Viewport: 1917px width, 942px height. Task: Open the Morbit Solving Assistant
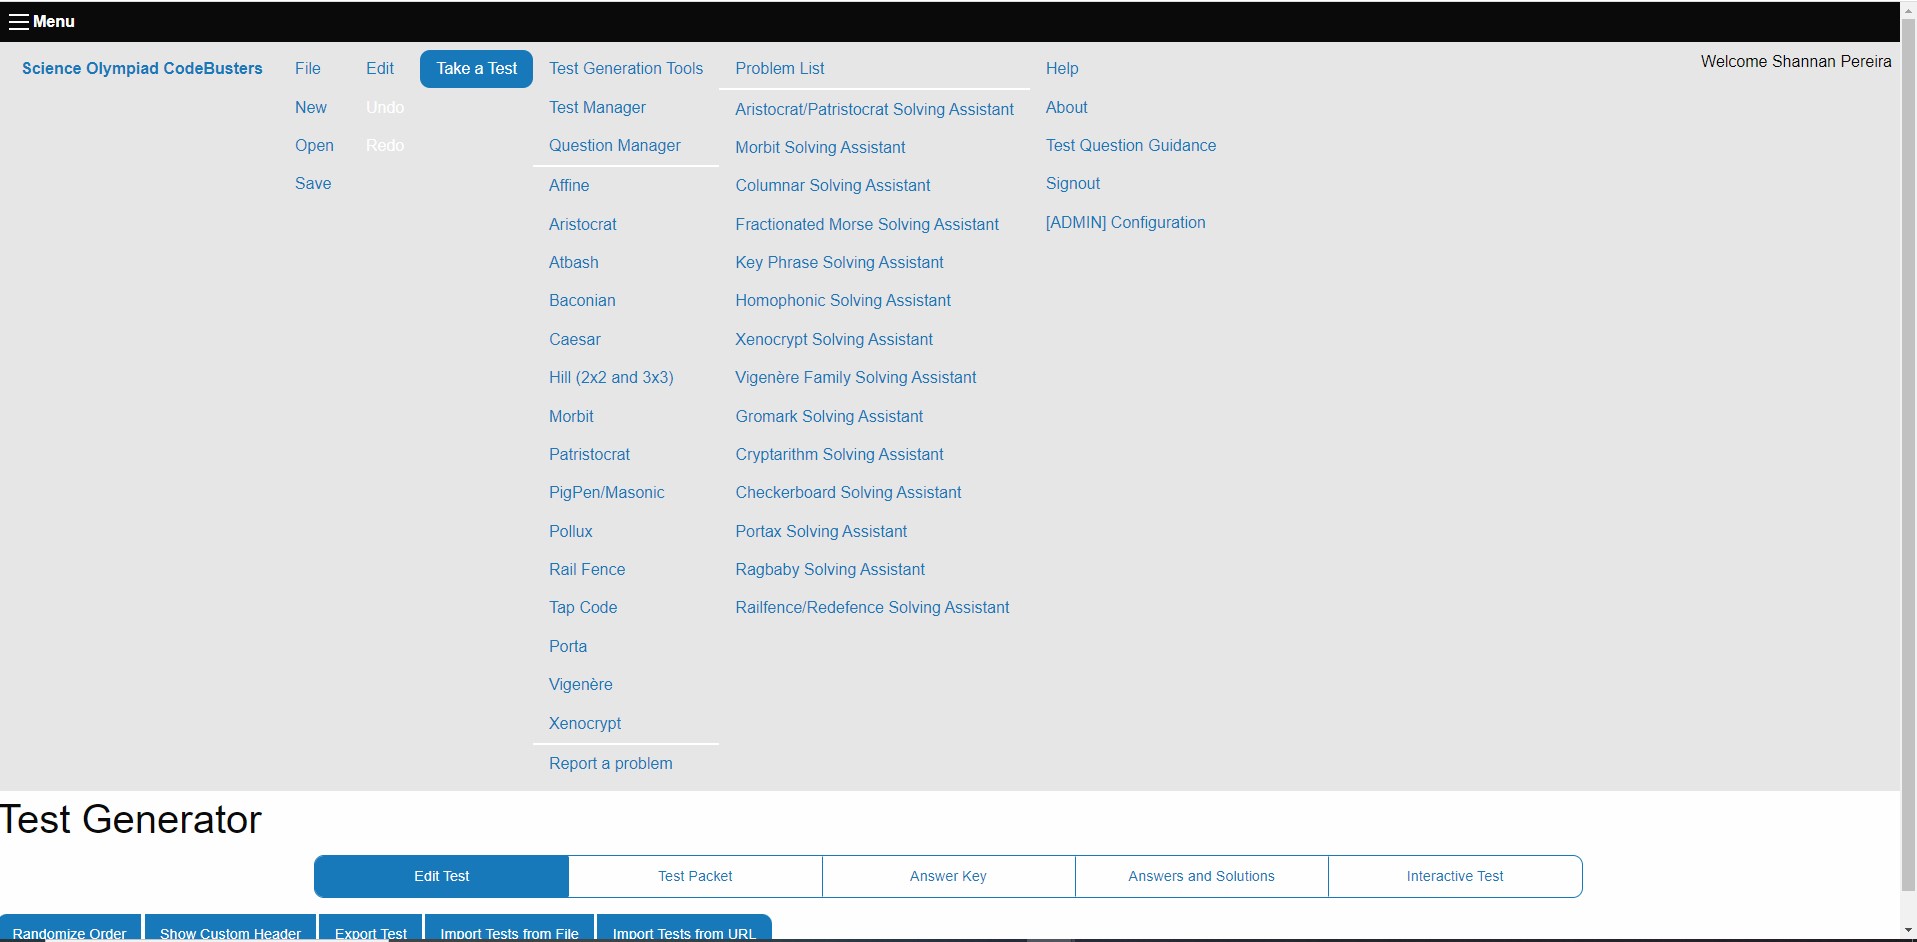[x=820, y=147]
